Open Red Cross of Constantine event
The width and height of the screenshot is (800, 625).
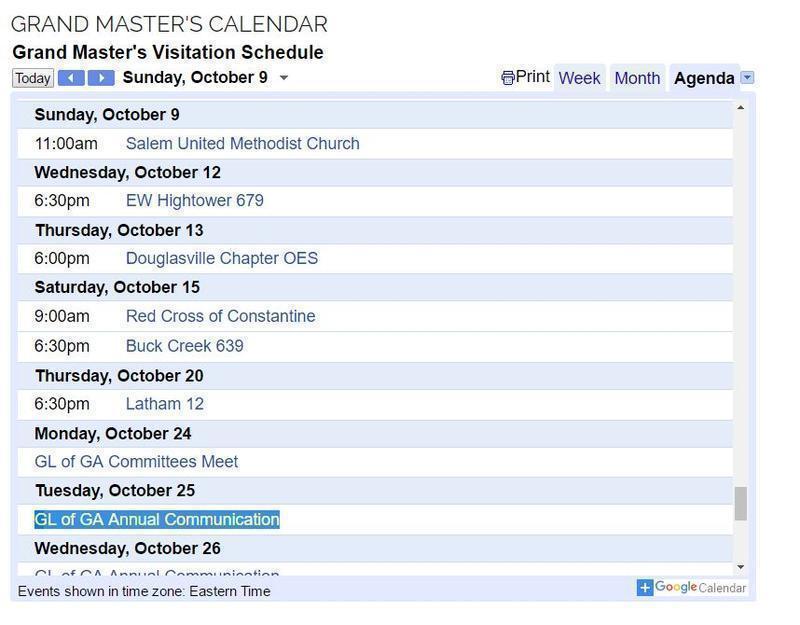tap(220, 316)
